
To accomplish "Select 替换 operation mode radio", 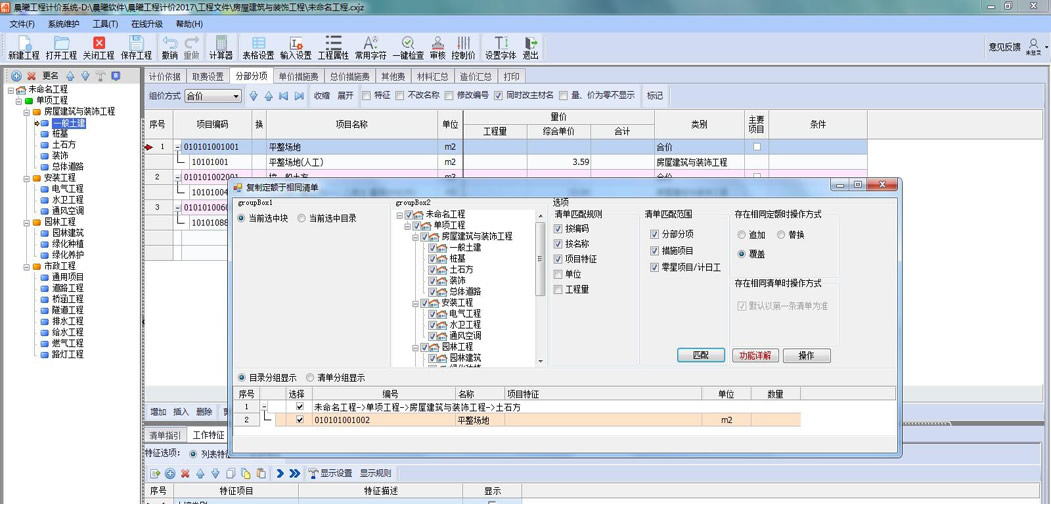I will (x=781, y=235).
